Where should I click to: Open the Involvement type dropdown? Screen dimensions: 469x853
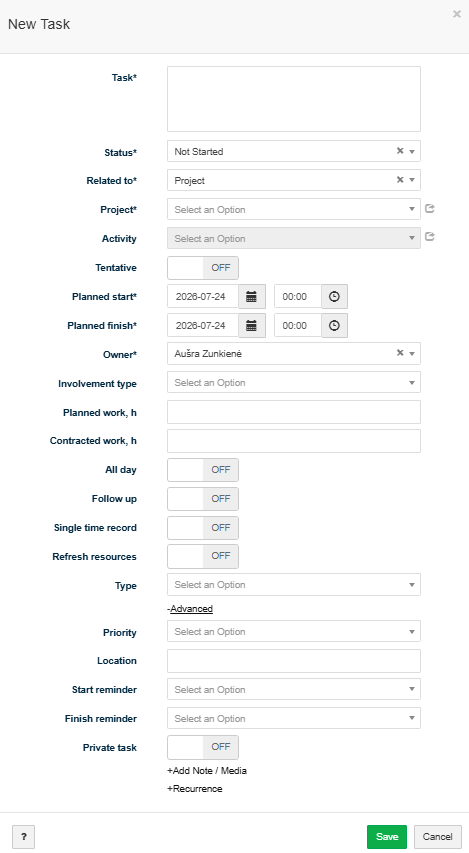(x=294, y=382)
